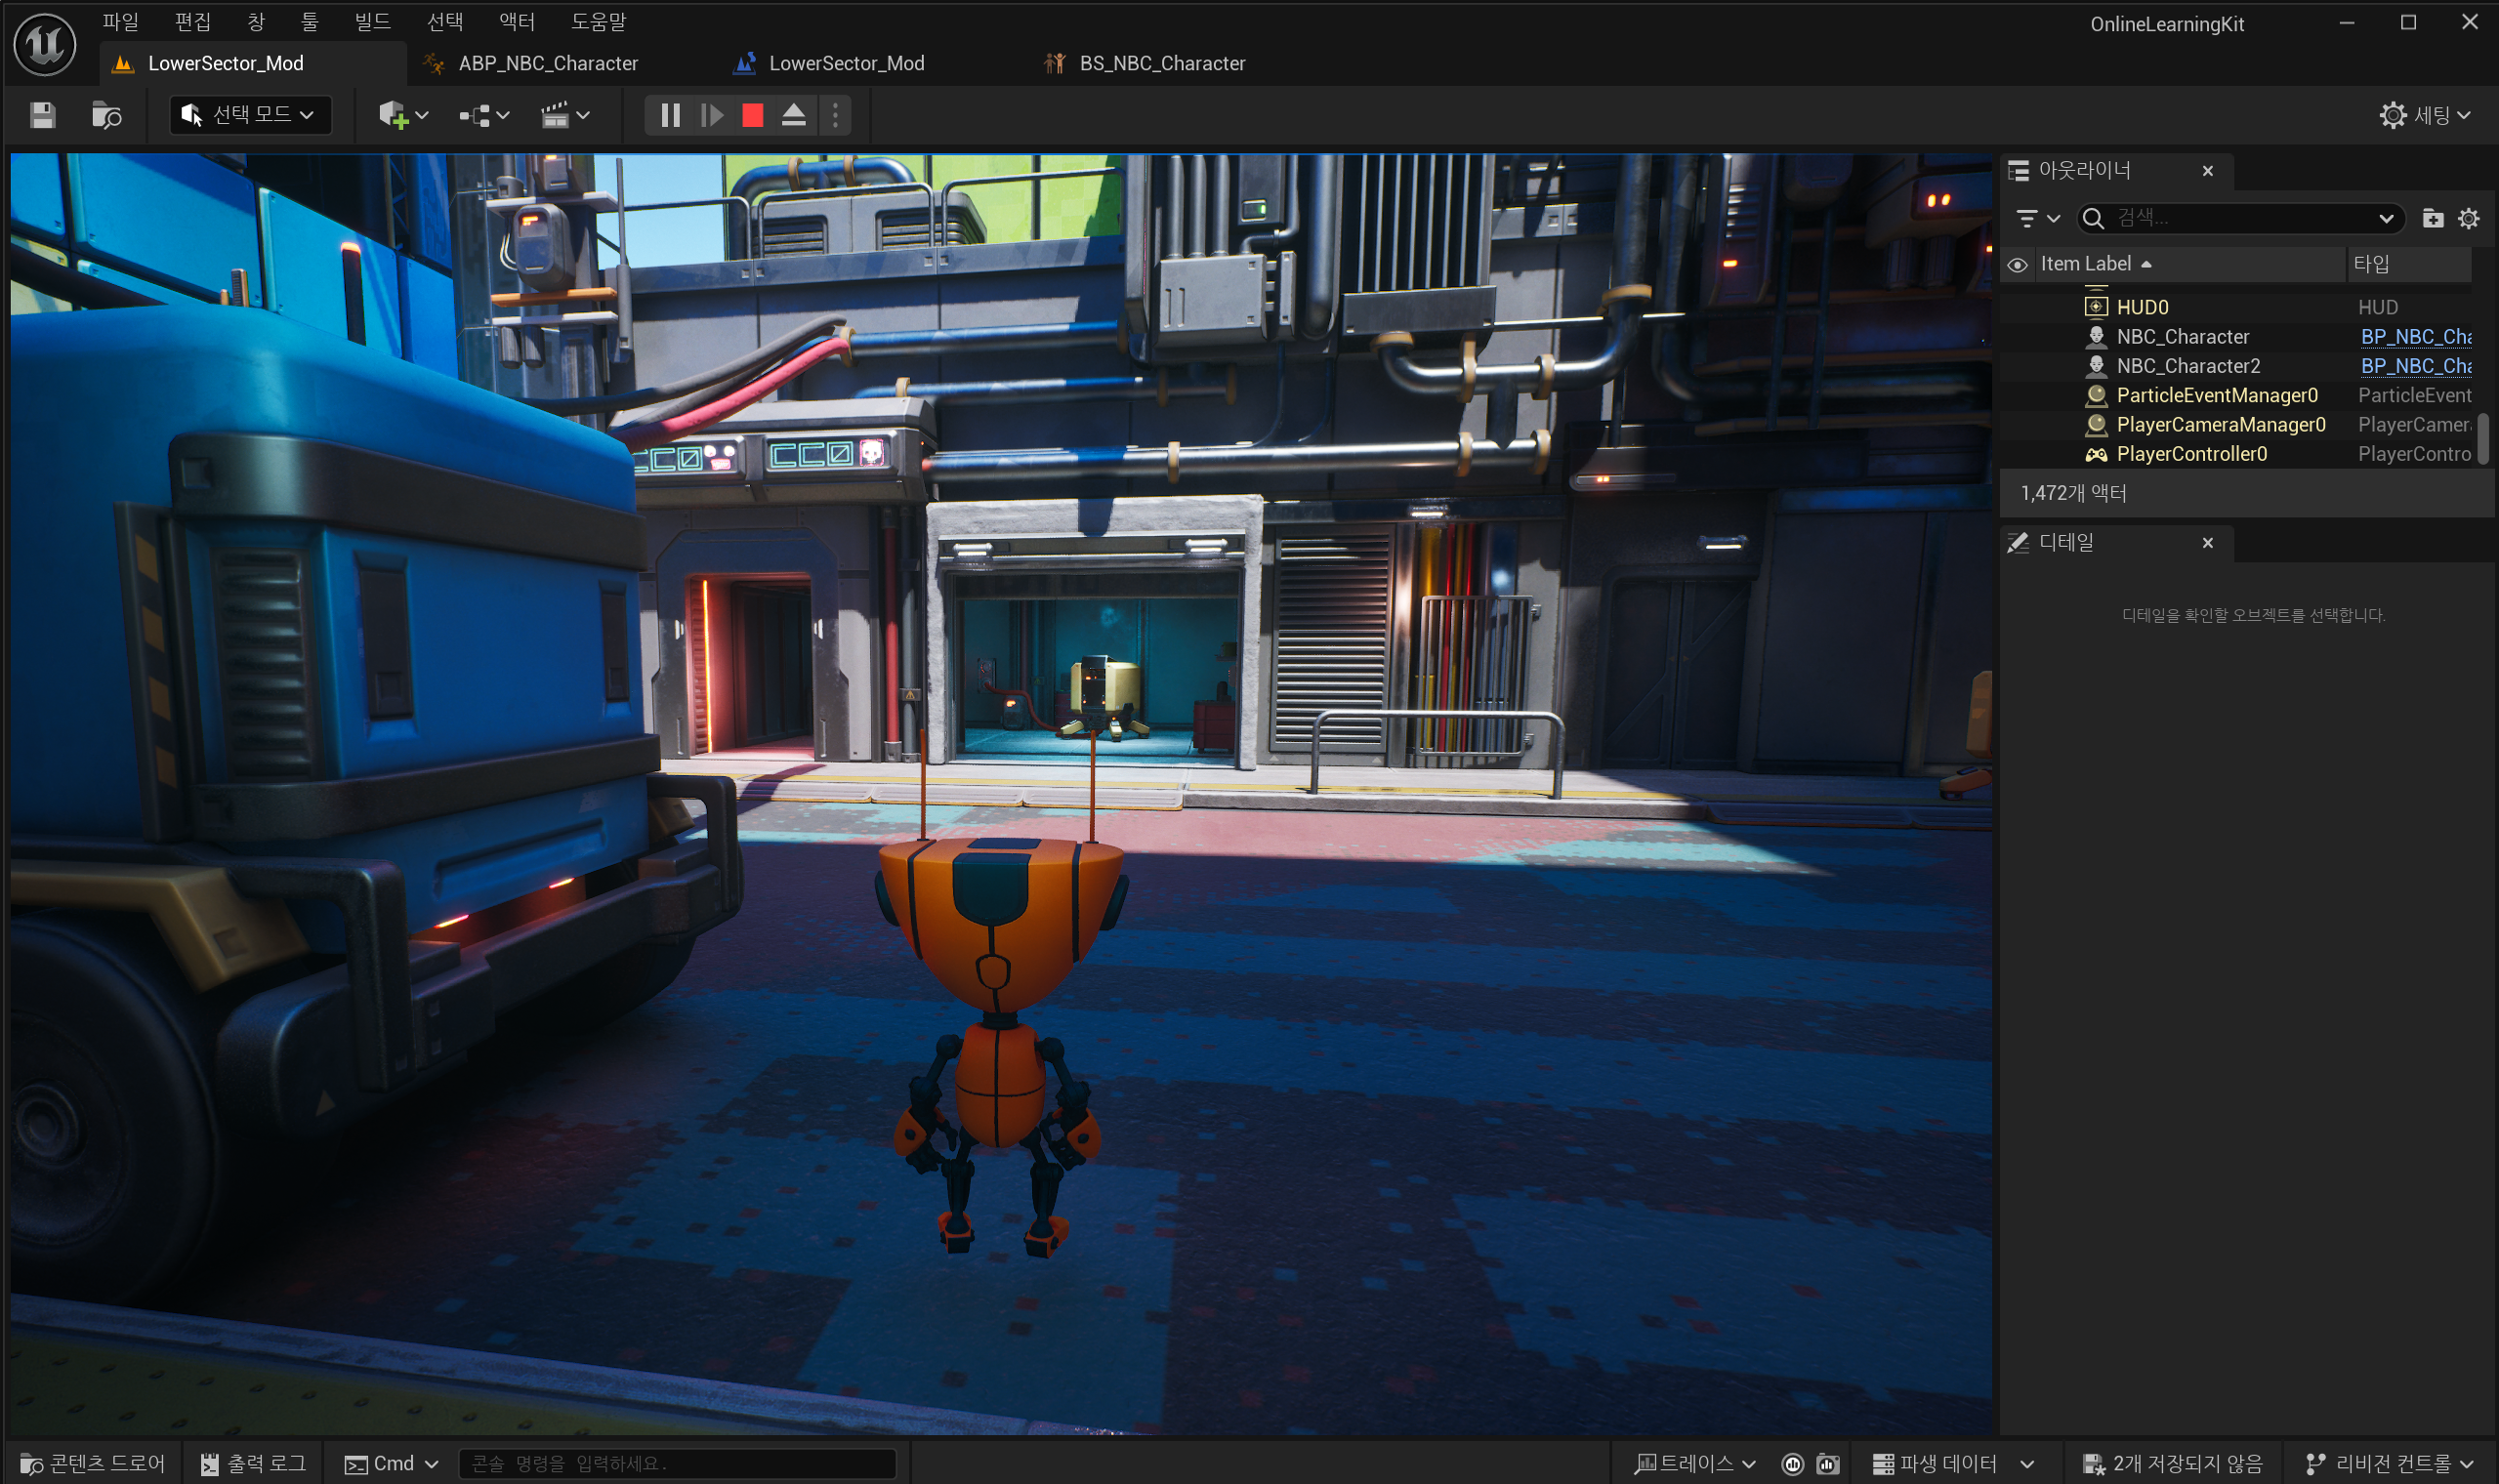Image resolution: width=2499 pixels, height=1484 pixels.
Task: Click the console command input field
Action: pos(677,1463)
